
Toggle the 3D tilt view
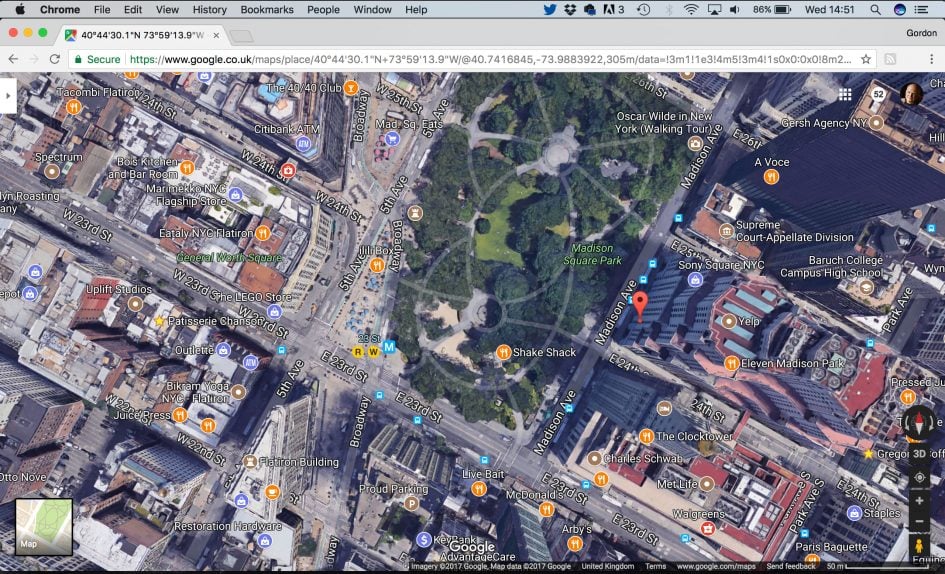919,454
